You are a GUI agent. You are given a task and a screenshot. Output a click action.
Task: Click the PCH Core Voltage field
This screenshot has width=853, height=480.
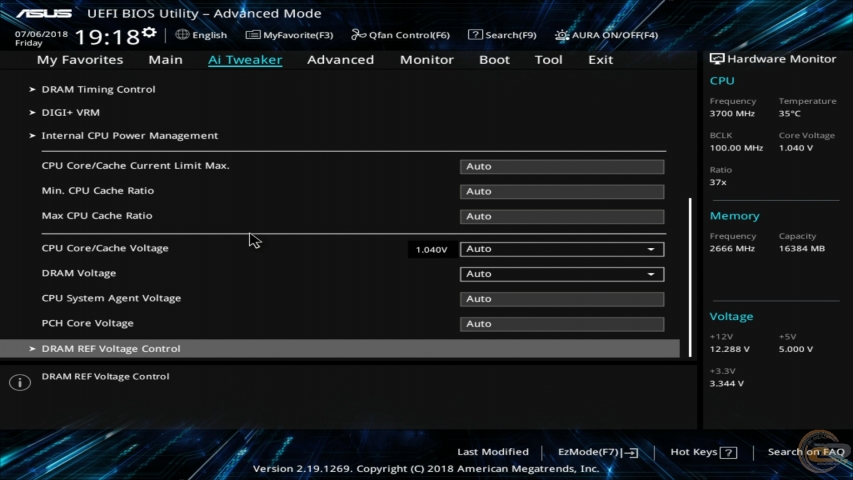click(561, 324)
